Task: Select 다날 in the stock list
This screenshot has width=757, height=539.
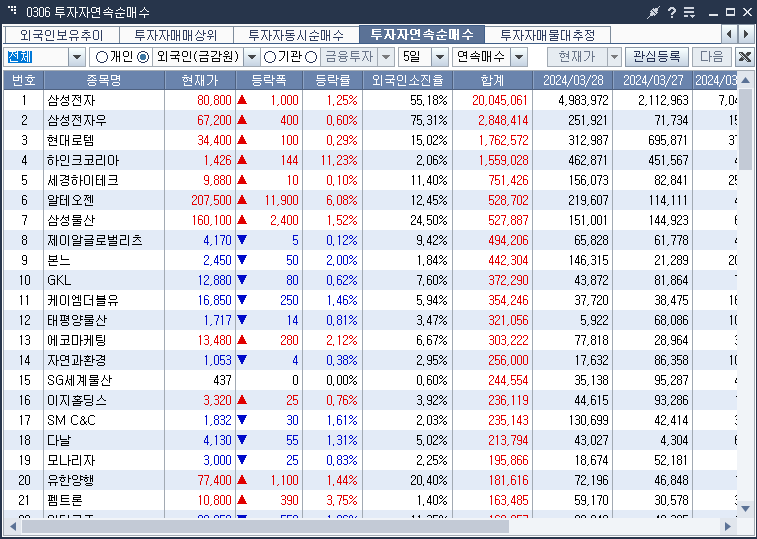Action: (59, 441)
